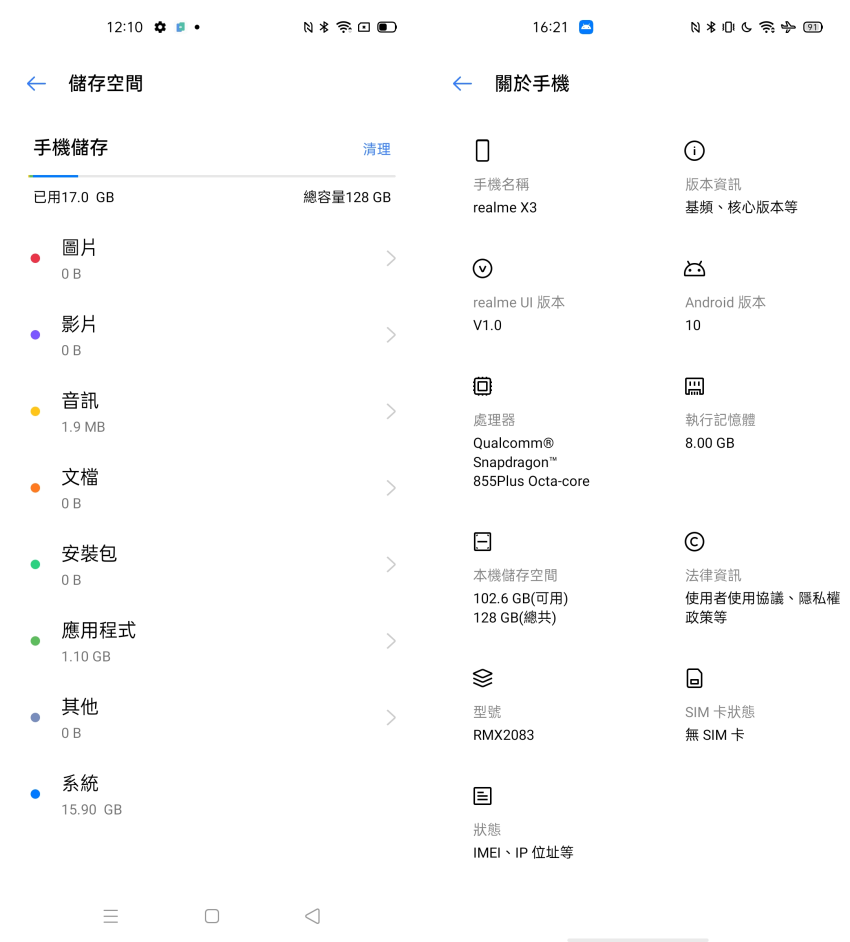Tap the circled V icon for realme UI 版本
This screenshot has height=942, width=850.
point(482,268)
